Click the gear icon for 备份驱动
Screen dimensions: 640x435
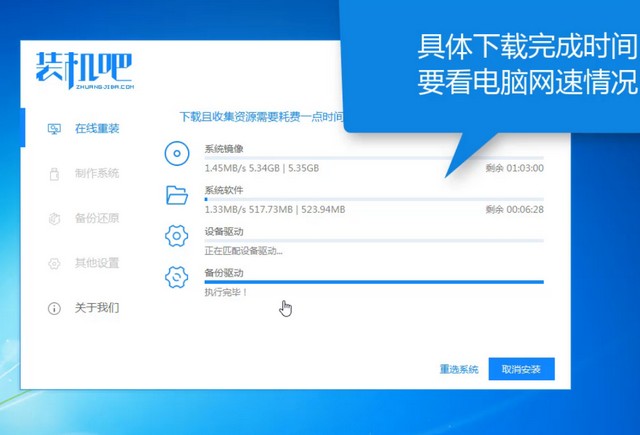177,277
